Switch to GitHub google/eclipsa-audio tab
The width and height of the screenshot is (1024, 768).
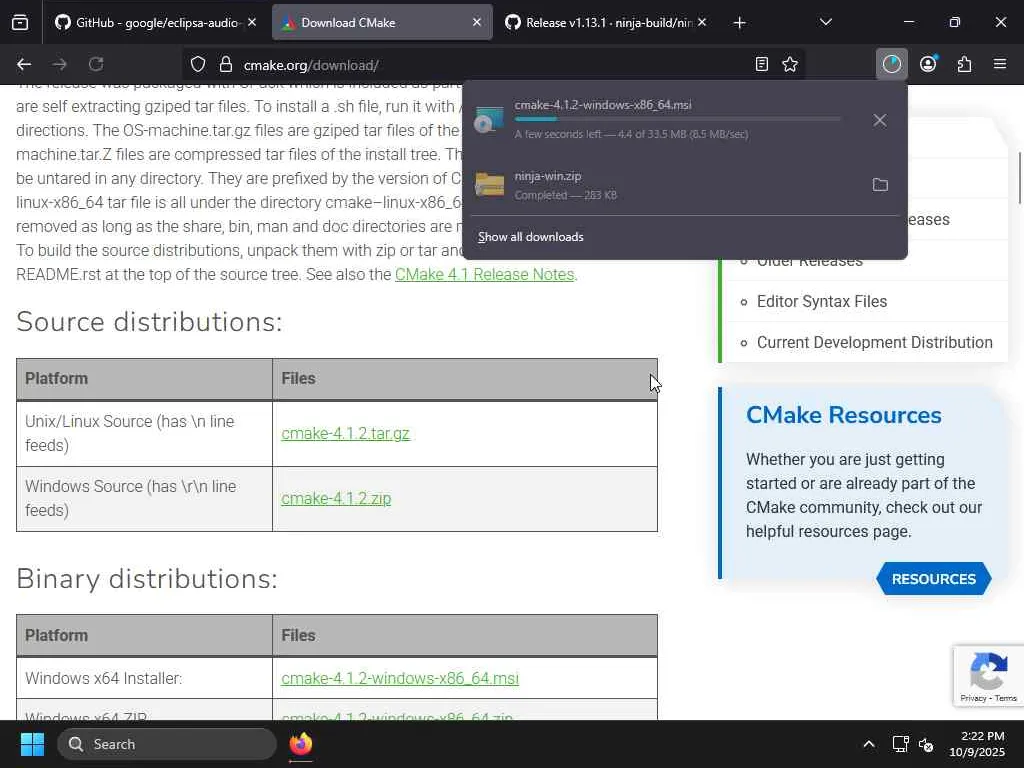point(155,22)
